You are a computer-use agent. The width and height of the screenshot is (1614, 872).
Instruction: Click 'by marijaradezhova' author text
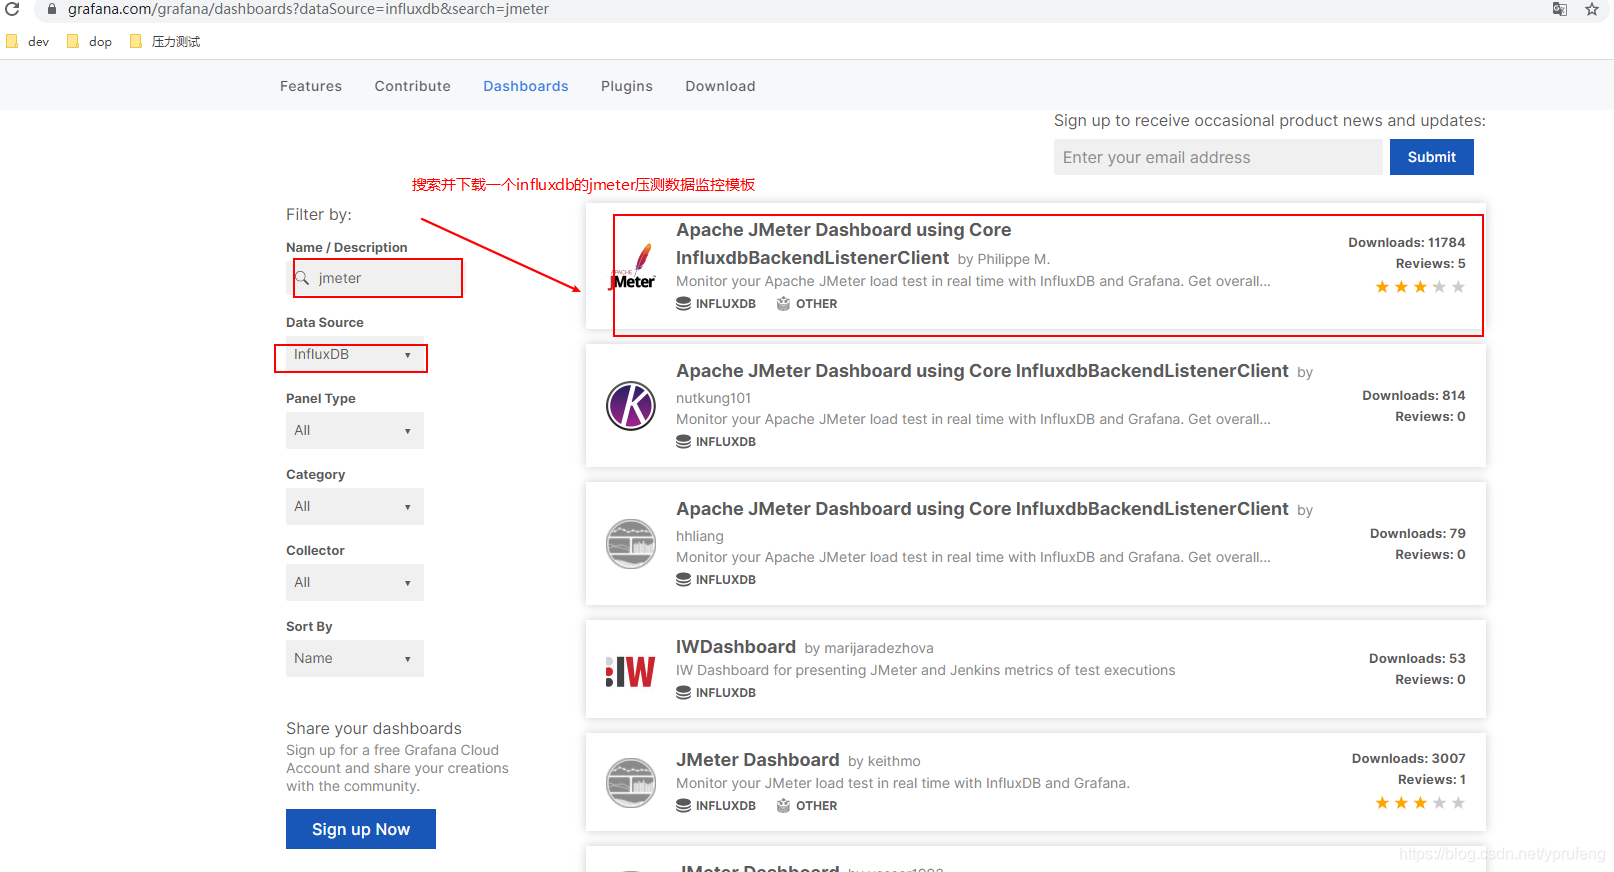coord(869,649)
